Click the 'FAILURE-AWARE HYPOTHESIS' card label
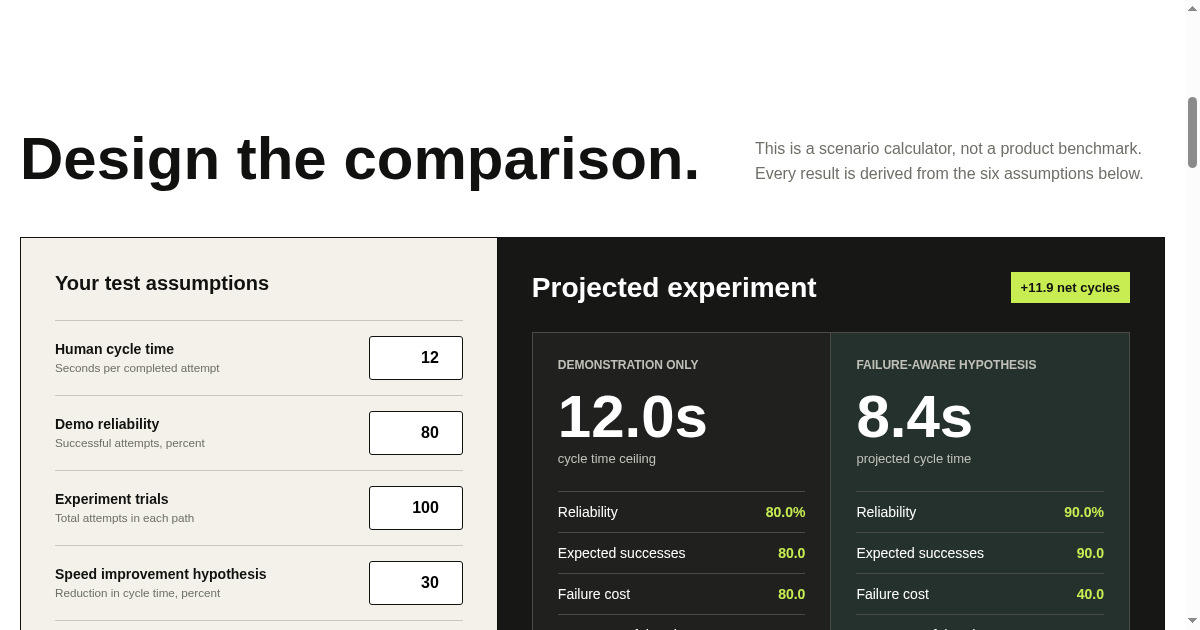The image size is (1200, 630). coord(946,365)
